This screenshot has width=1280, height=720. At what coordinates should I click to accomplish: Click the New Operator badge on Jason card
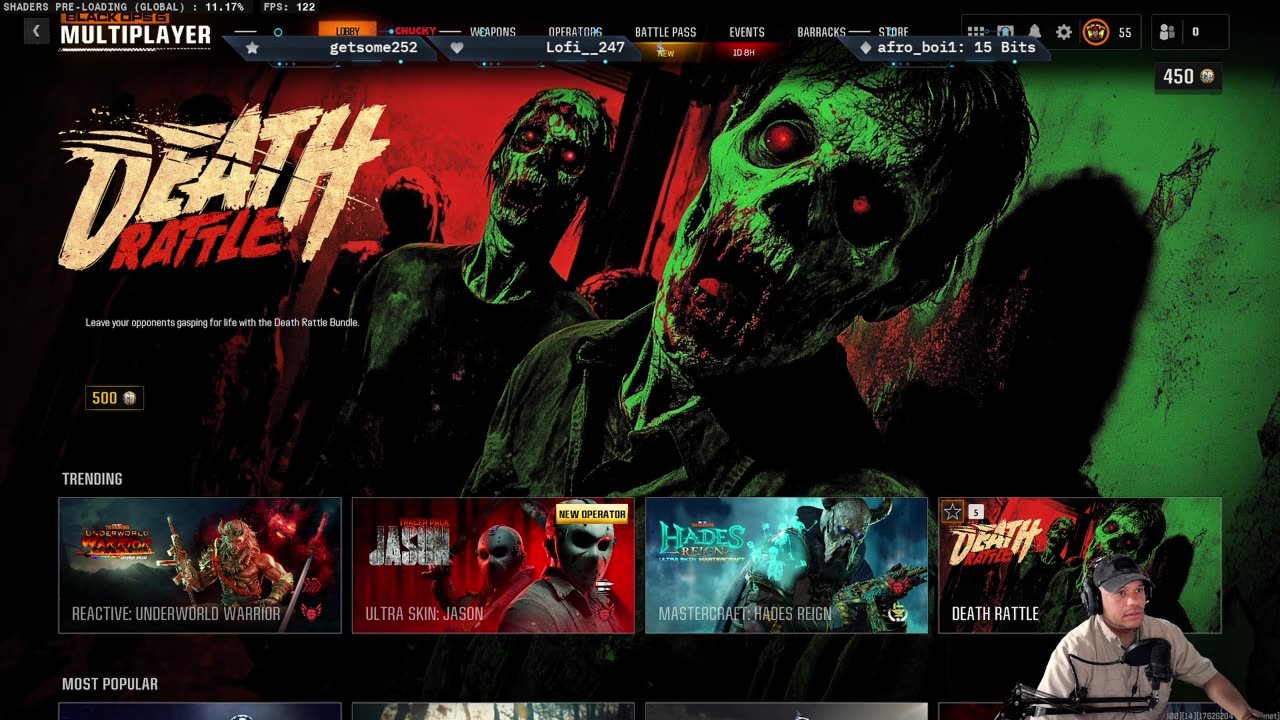[592, 514]
